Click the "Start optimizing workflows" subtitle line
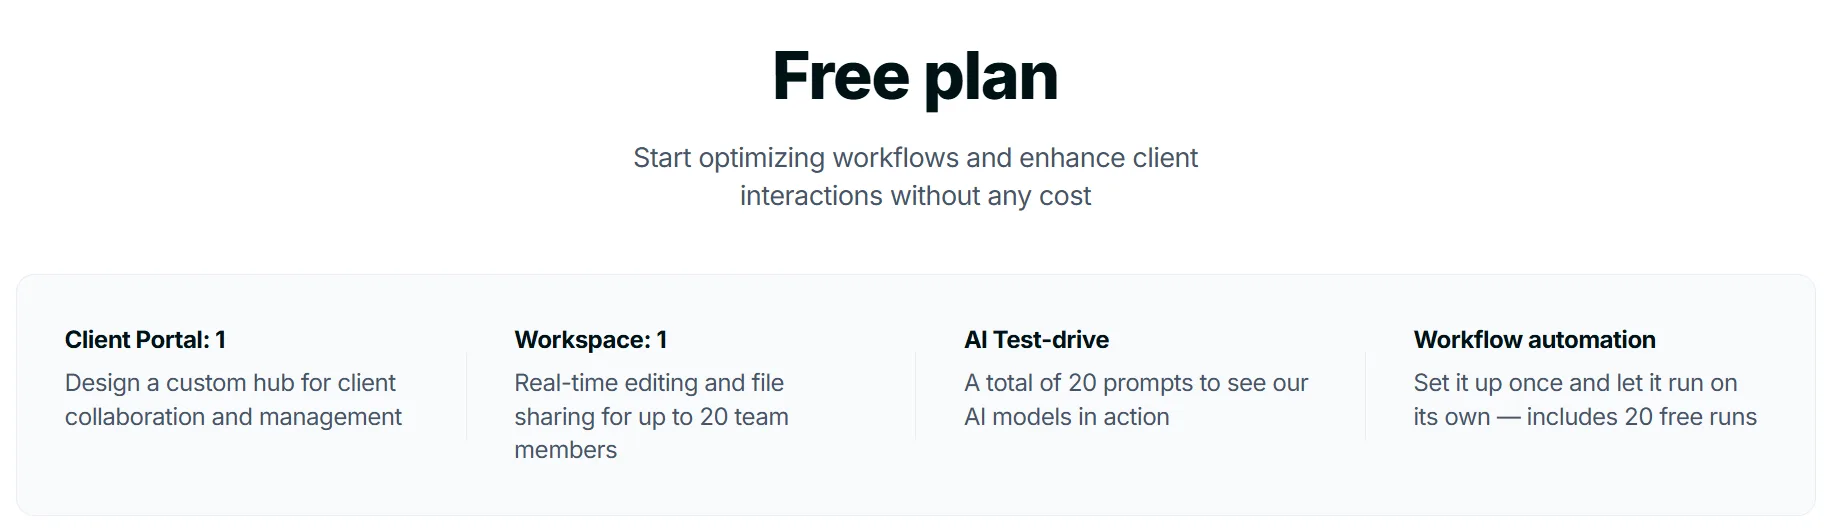The height and width of the screenshot is (529, 1832). (x=915, y=158)
